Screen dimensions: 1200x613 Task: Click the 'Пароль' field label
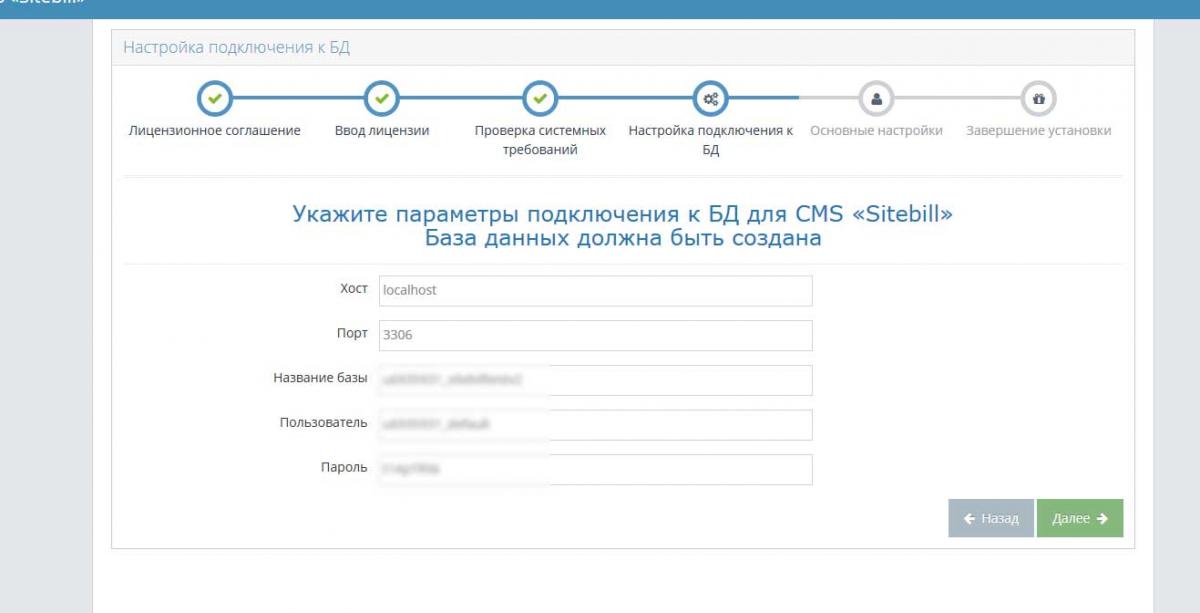345,468
